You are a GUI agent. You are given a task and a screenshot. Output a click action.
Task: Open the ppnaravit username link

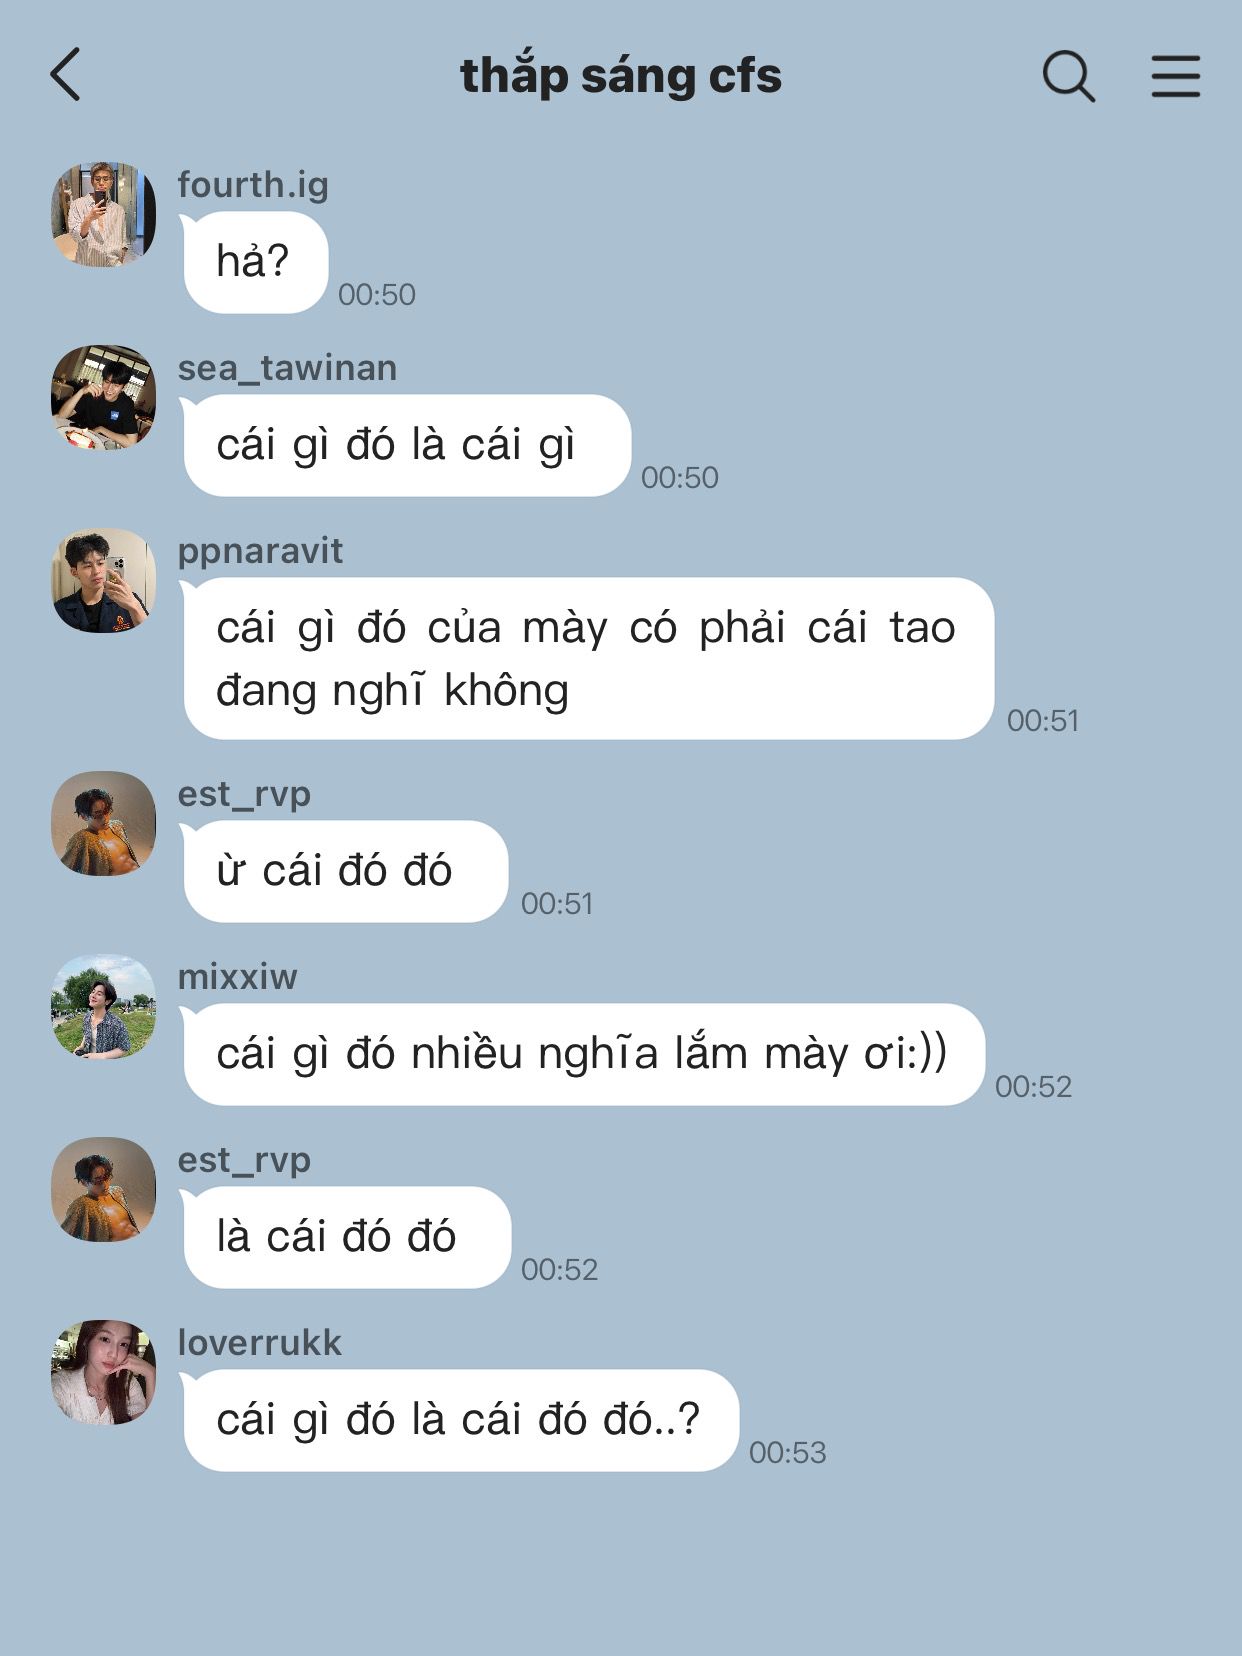point(260,551)
